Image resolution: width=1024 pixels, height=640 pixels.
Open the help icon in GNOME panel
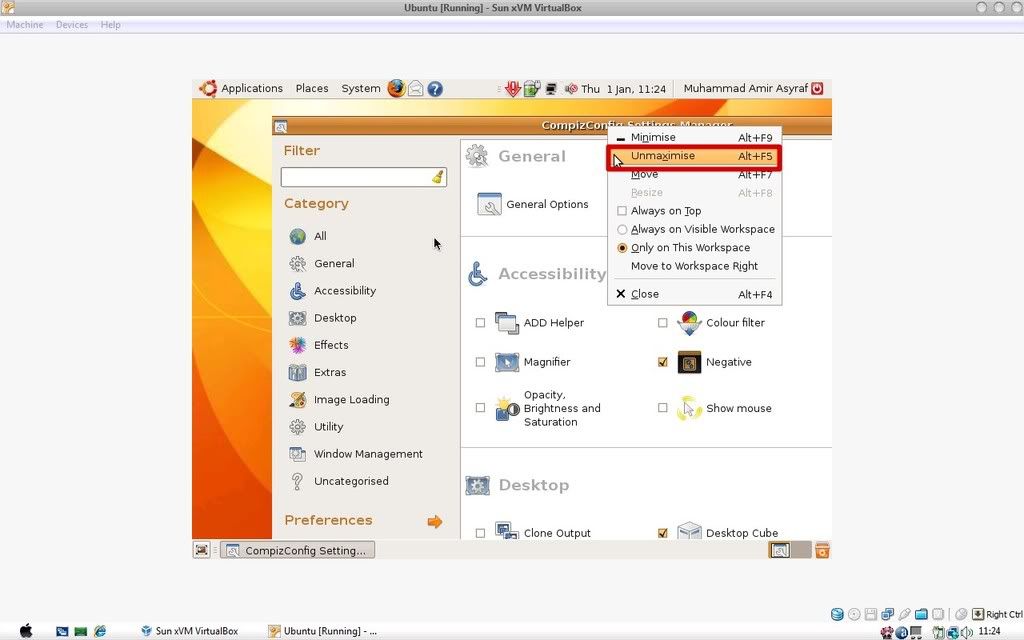click(x=435, y=88)
